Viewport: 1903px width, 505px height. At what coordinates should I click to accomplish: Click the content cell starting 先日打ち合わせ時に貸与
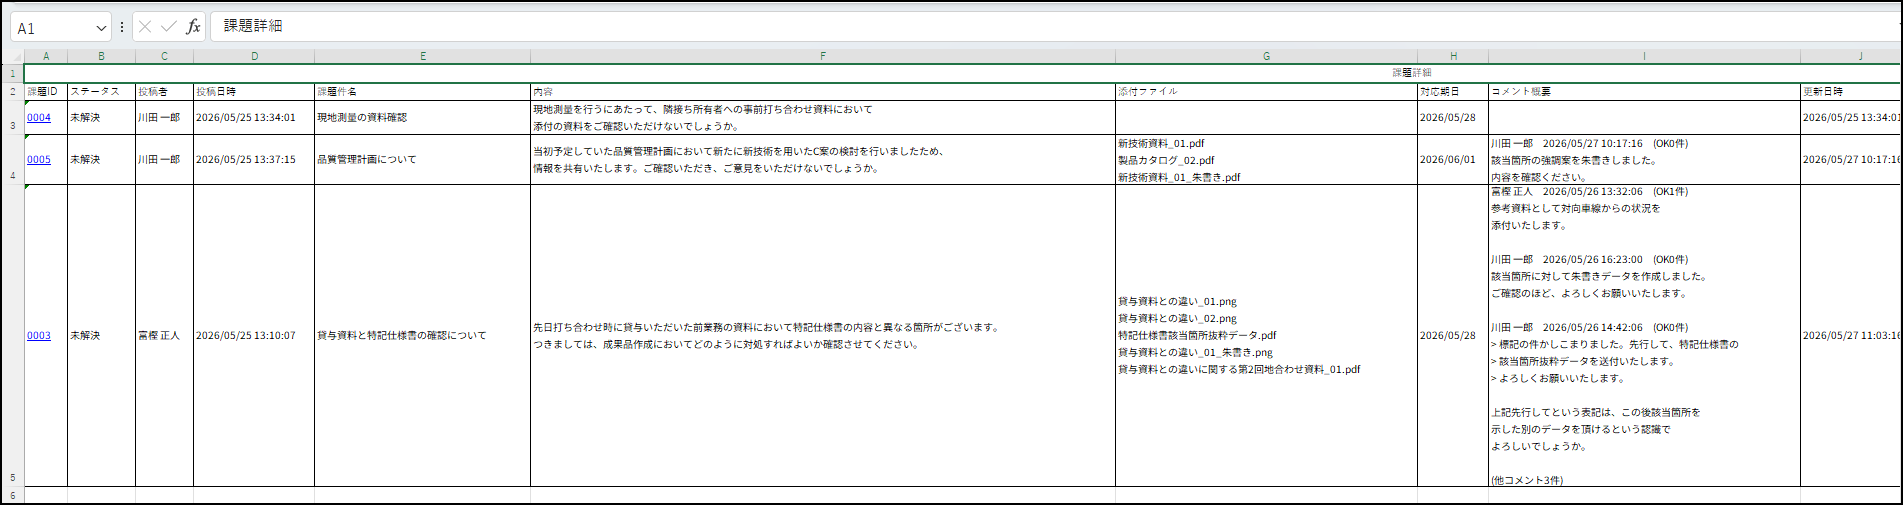pyautogui.click(x=823, y=336)
